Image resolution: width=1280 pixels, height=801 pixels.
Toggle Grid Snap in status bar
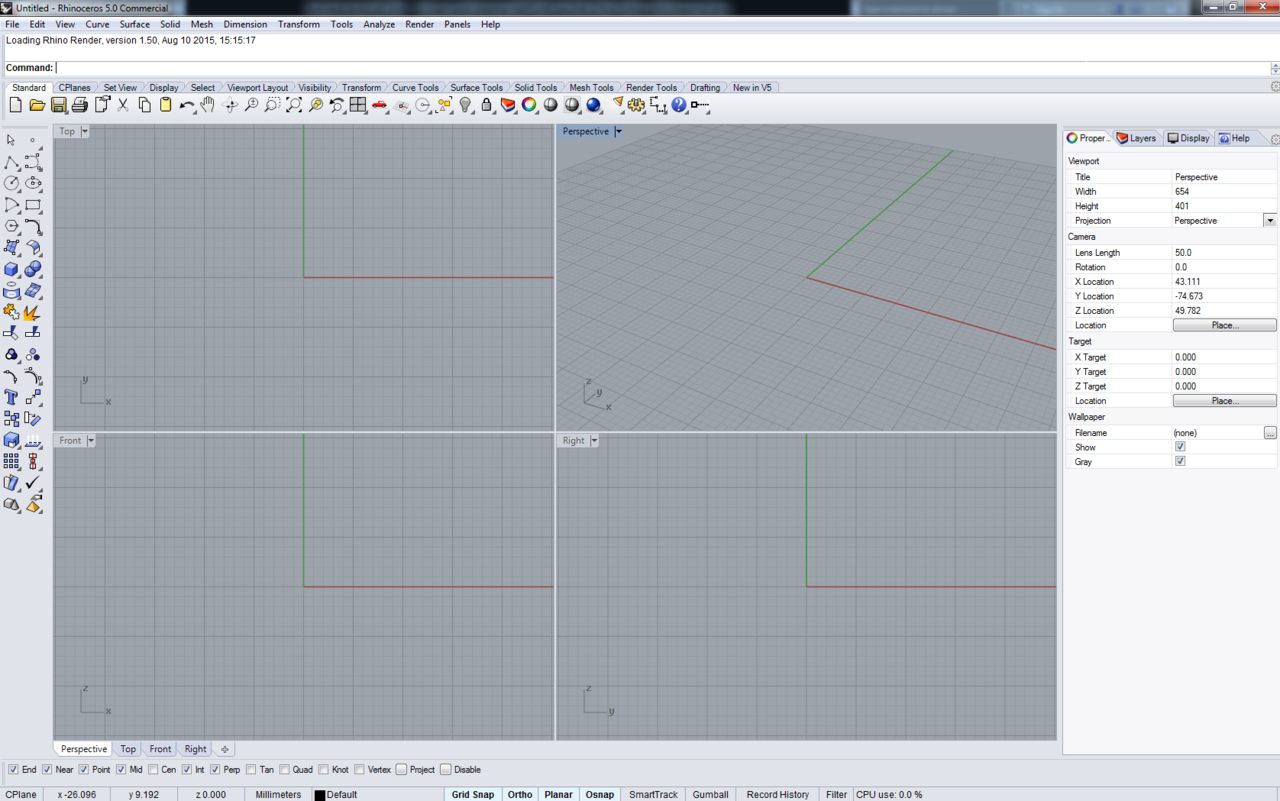point(472,794)
